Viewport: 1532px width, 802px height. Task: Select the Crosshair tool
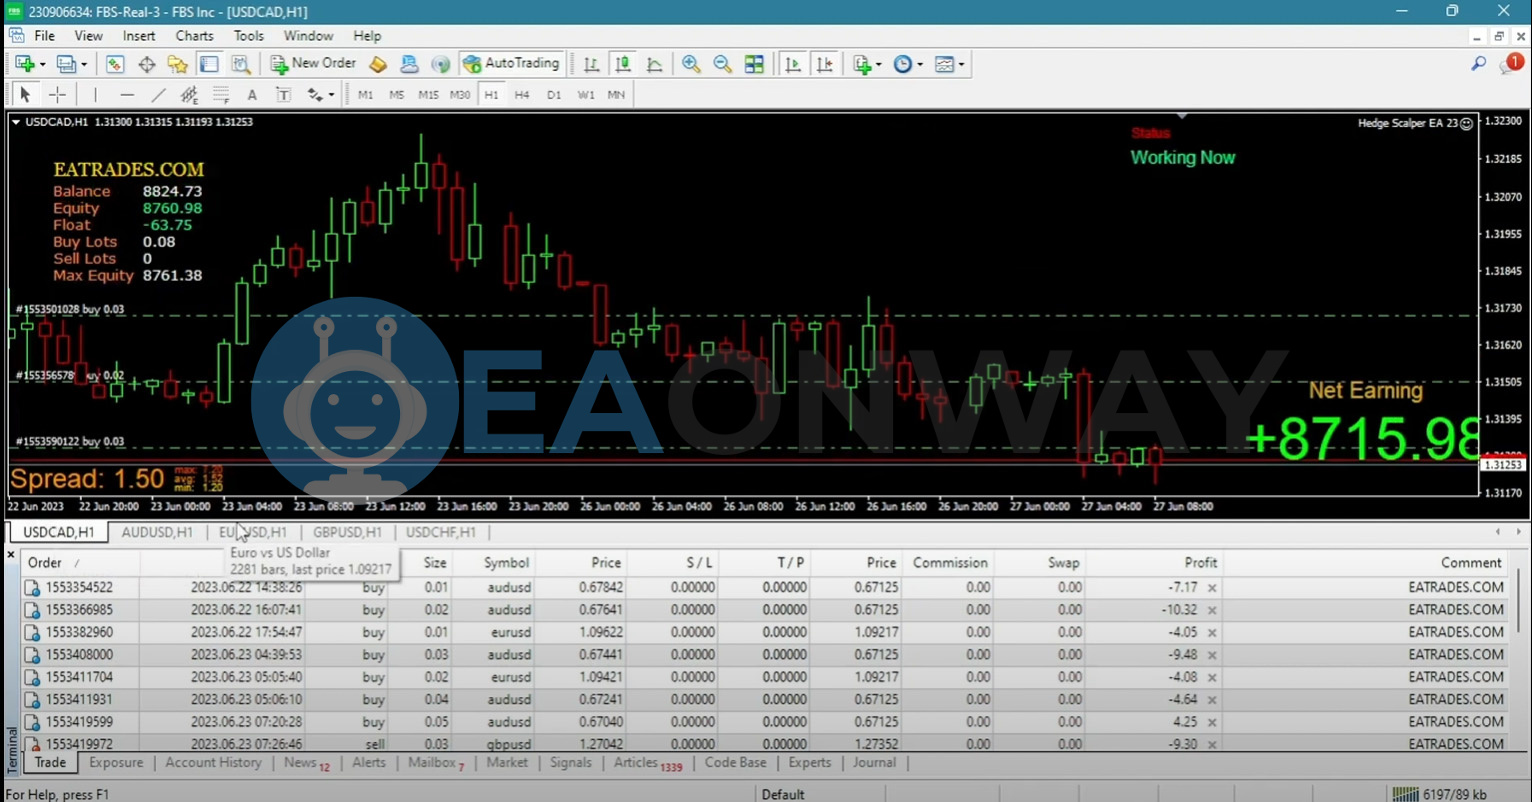(57, 94)
